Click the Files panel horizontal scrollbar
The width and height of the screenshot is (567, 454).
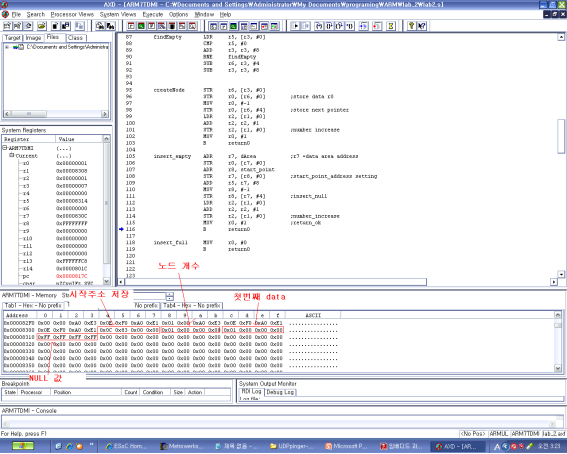pyautogui.click(x=55, y=114)
